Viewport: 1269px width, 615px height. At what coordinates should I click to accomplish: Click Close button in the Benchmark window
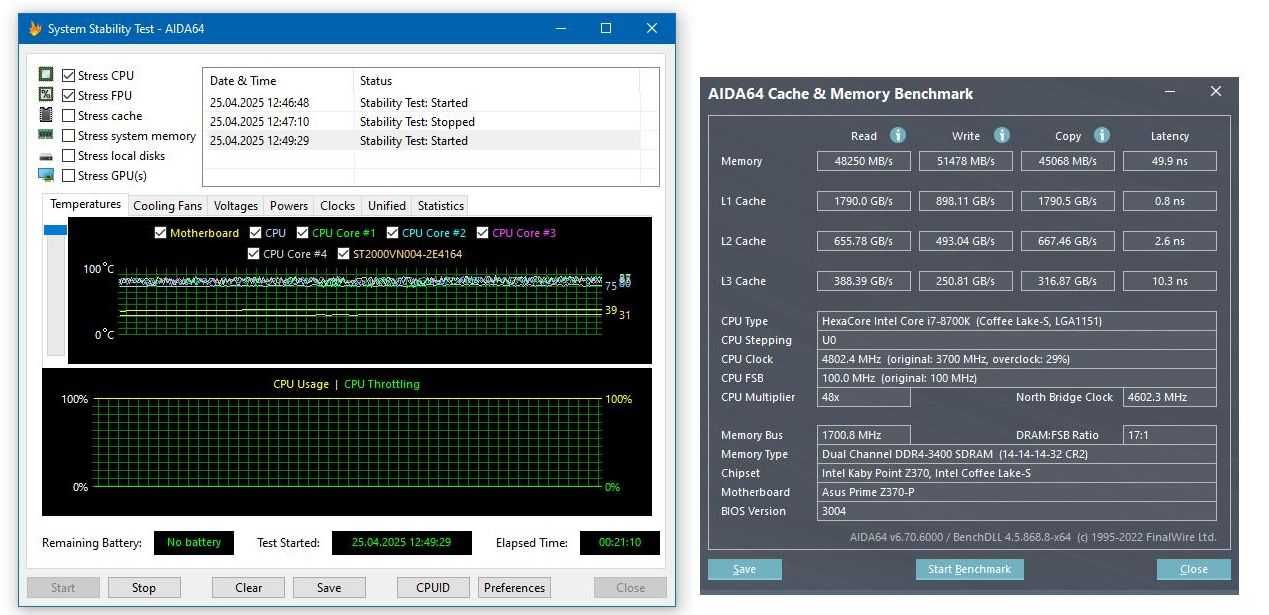pyautogui.click(x=1193, y=569)
